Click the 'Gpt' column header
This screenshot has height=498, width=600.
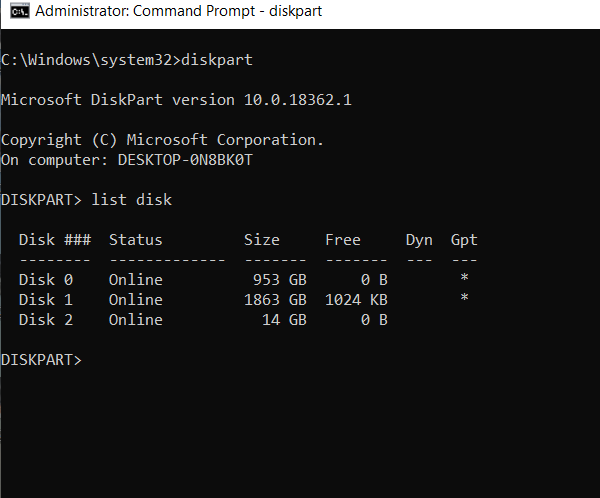coord(464,240)
